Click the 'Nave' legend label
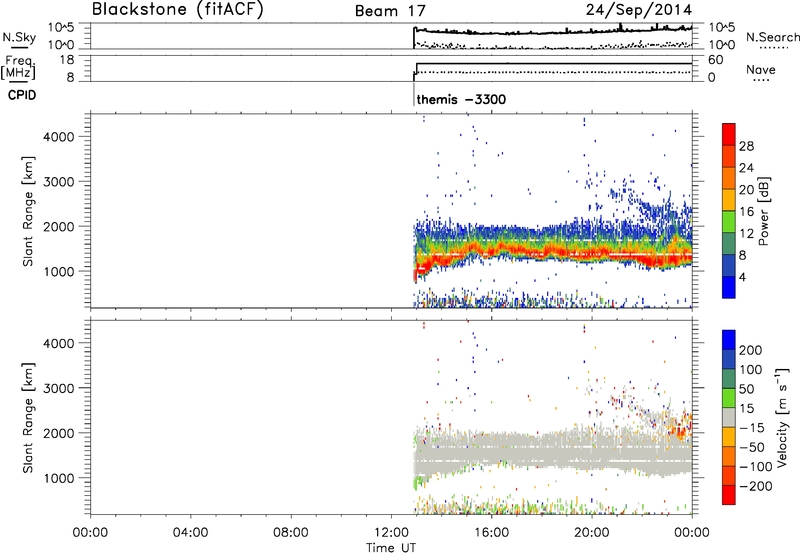The image size is (800, 554). 761,69
